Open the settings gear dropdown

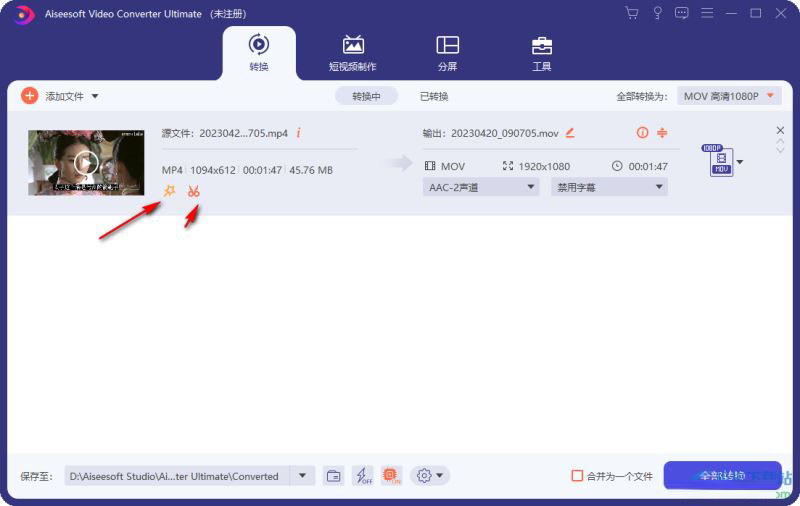point(430,476)
